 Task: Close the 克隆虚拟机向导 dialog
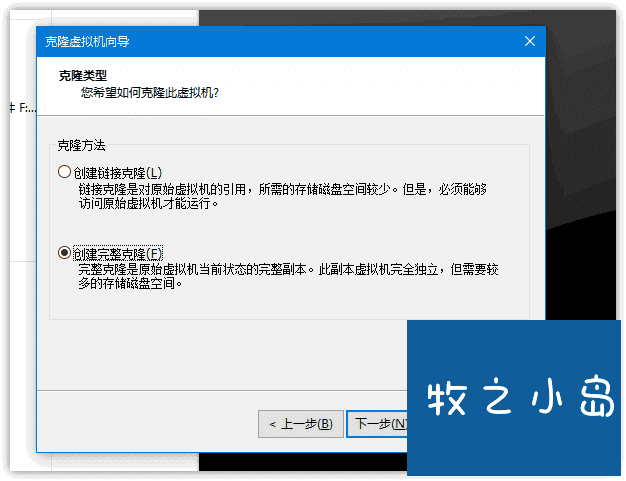[529, 41]
